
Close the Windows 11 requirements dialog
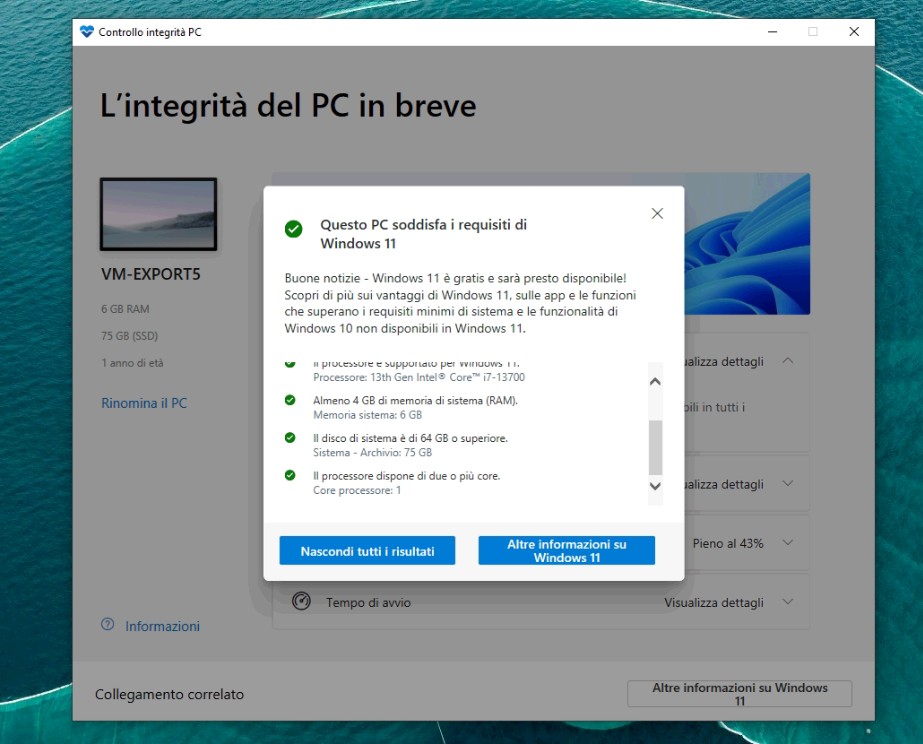(x=657, y=213)
